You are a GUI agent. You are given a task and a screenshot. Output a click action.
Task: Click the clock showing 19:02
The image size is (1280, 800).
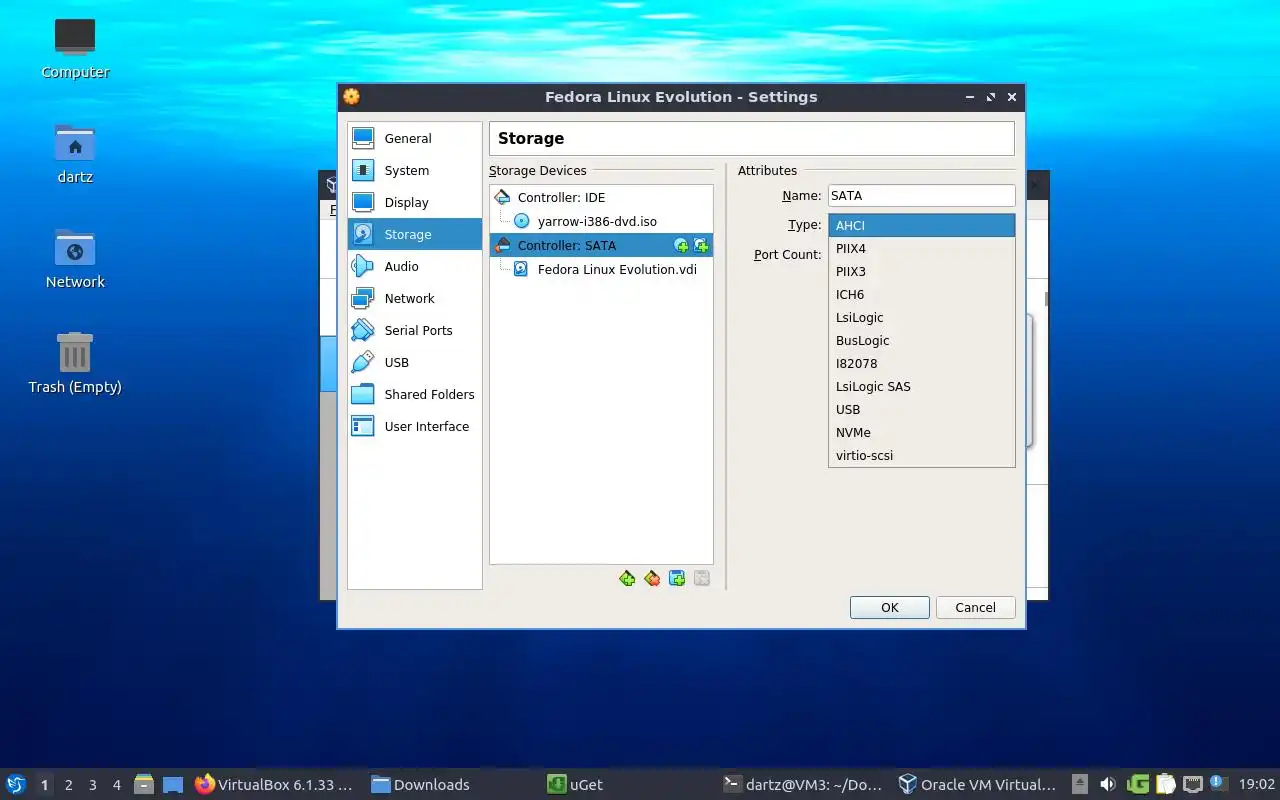pyautogui.click(x=1257, y=785)
